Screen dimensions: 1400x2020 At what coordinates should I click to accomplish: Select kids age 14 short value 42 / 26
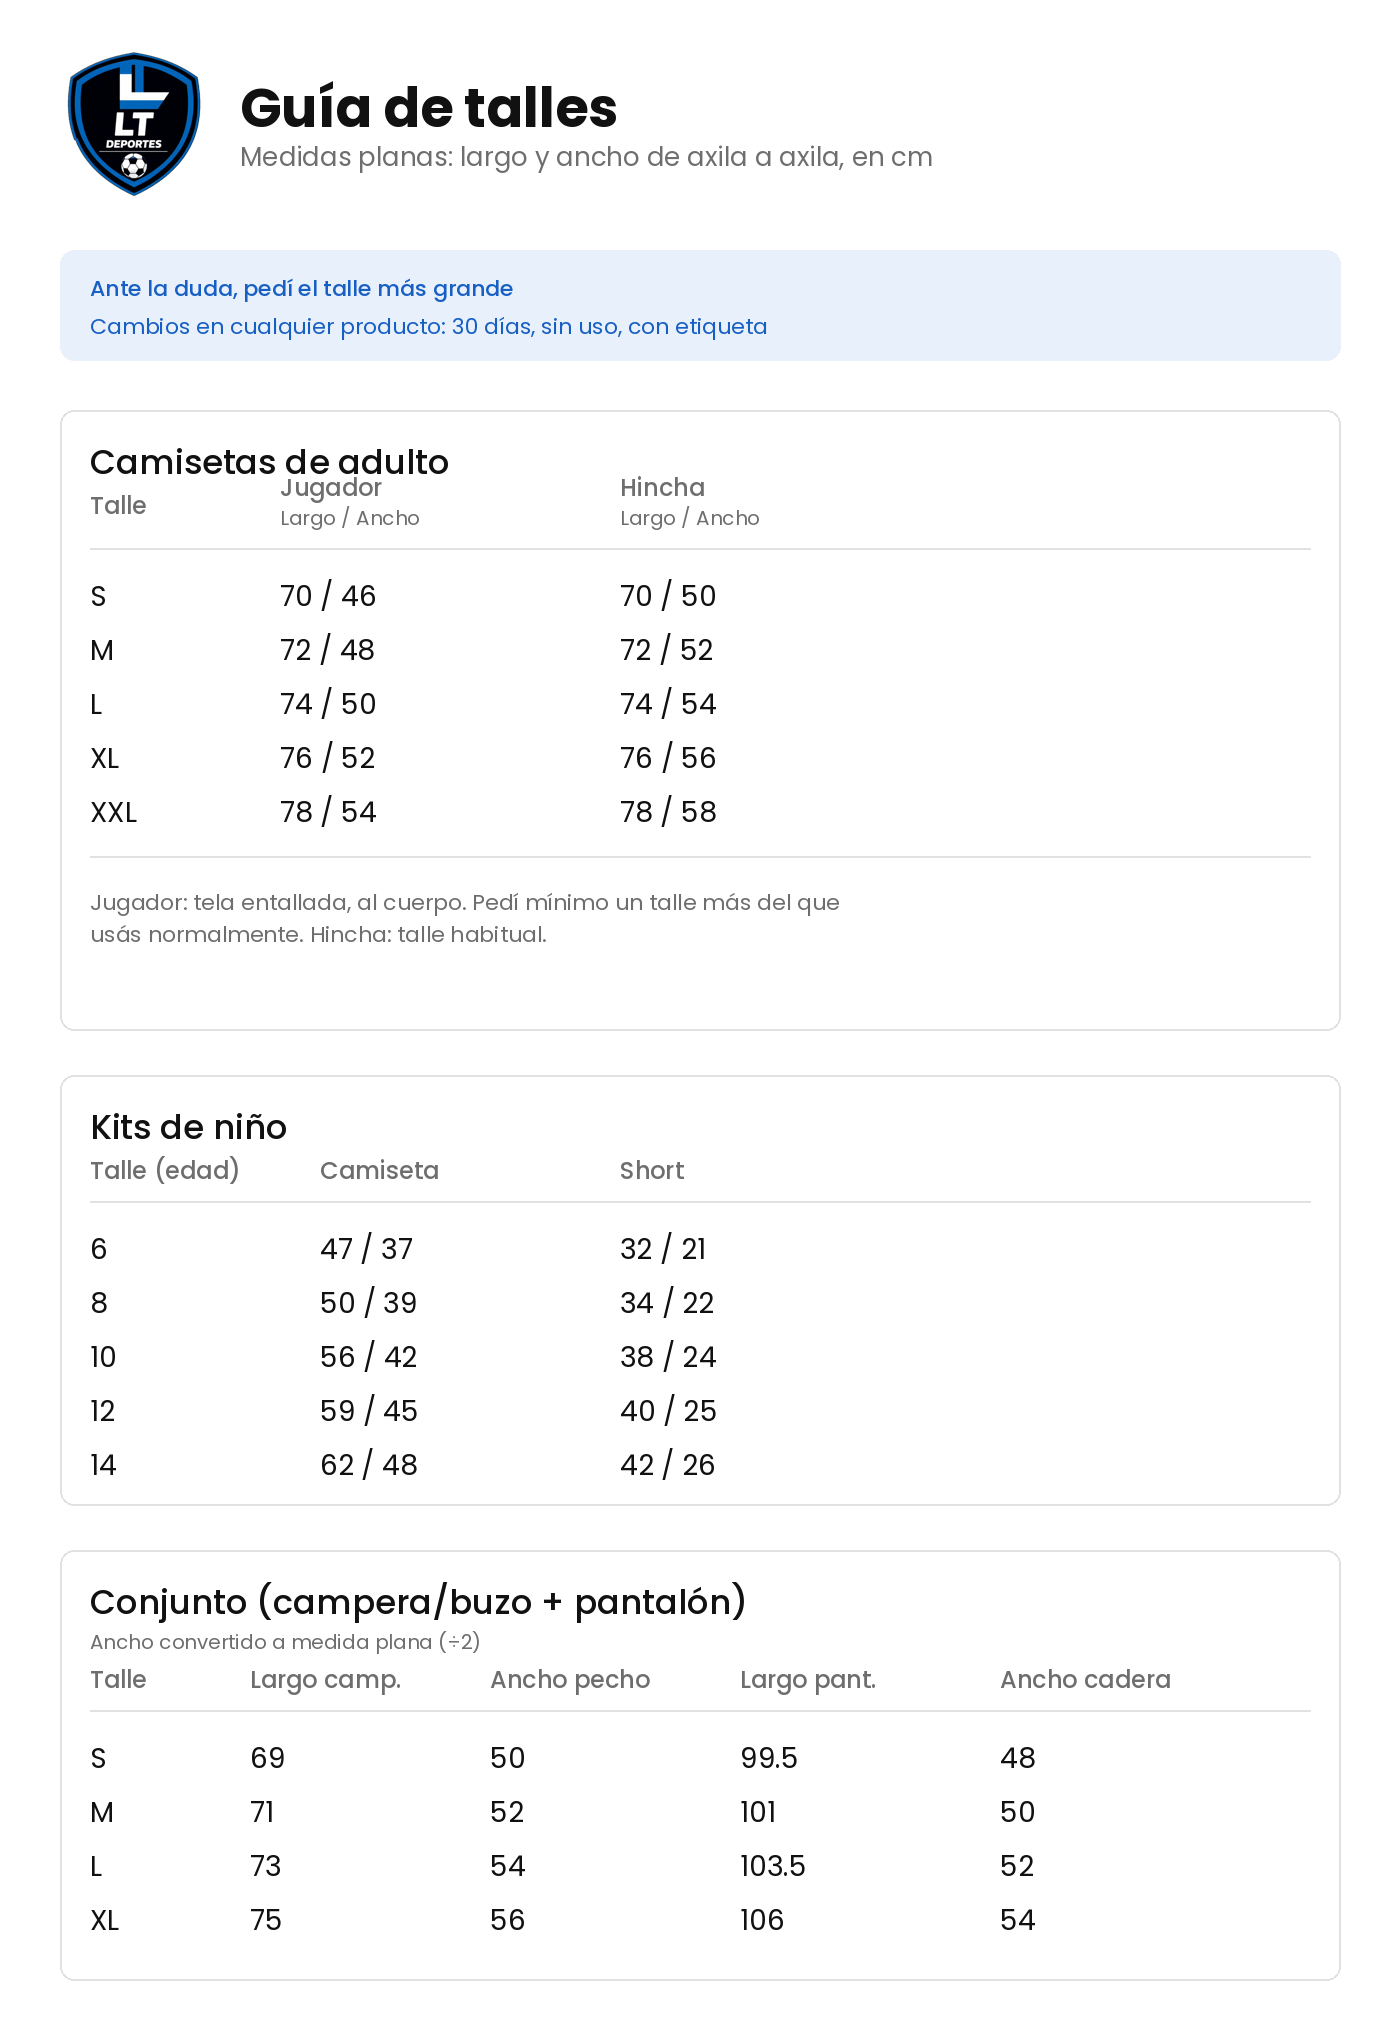click(667, 1465)
